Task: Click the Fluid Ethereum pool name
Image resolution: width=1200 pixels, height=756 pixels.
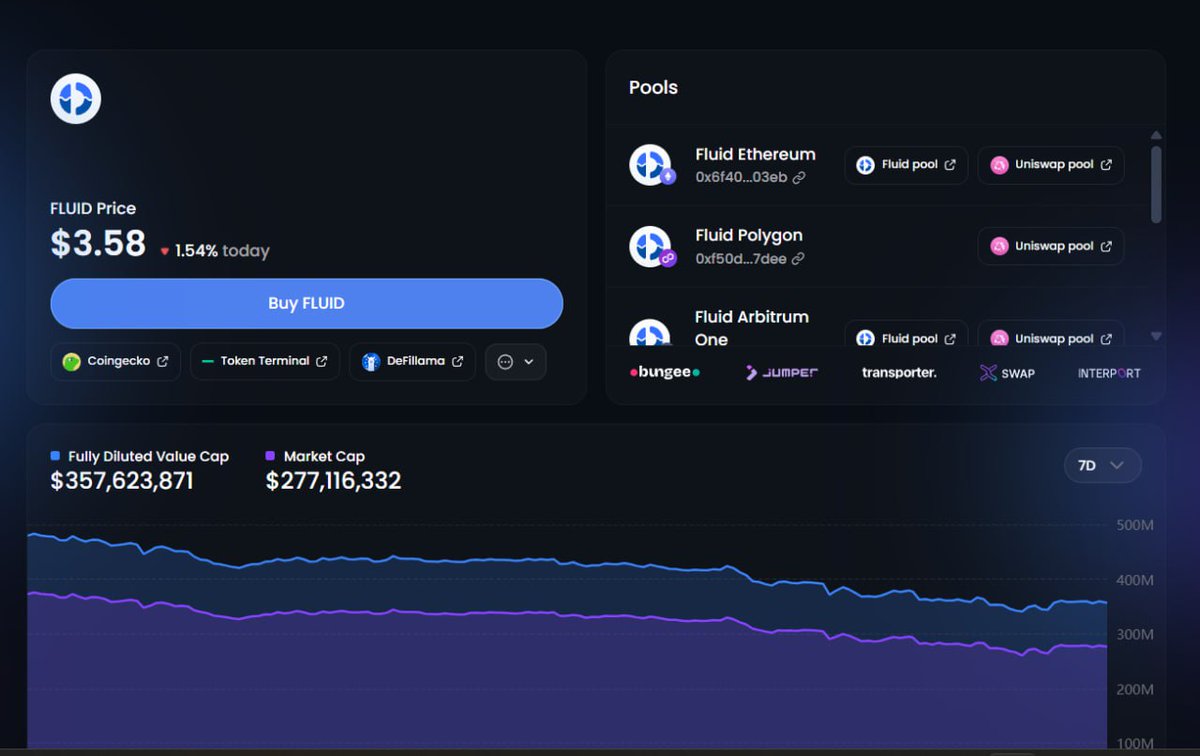Action: [x=755, y=154]
